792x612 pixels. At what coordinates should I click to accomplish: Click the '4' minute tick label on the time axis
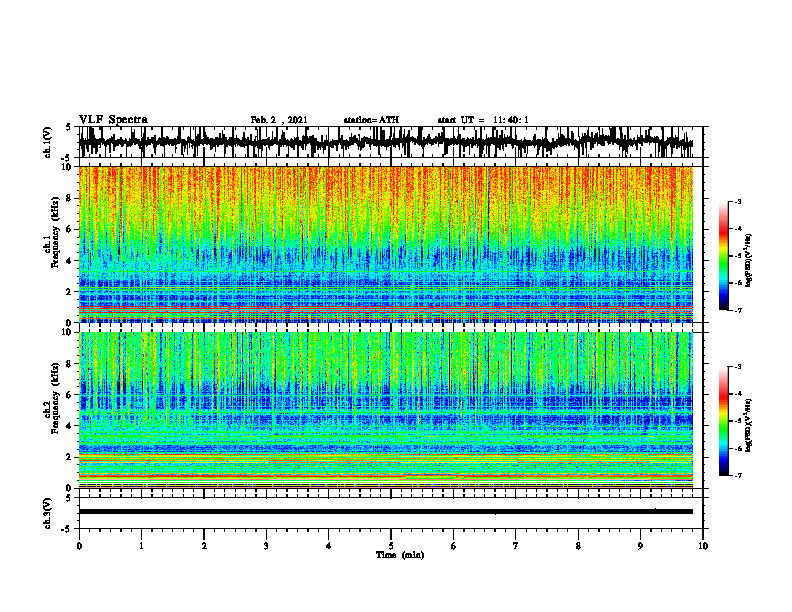tap(329, 546)
